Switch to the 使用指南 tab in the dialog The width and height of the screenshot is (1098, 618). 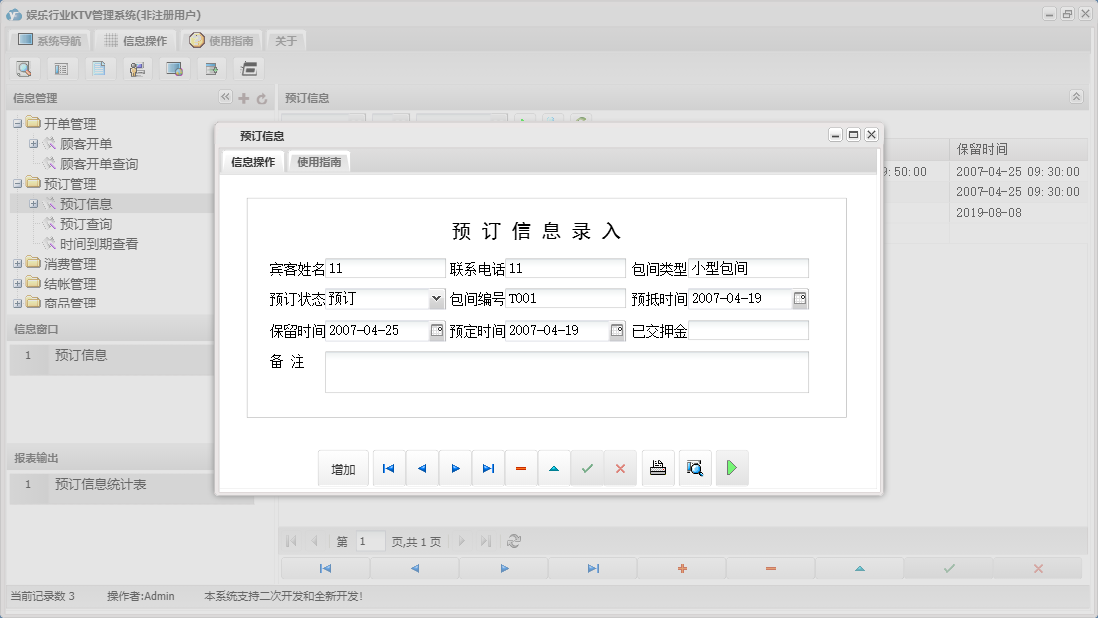pyautogui.click(x=318, y=160)
